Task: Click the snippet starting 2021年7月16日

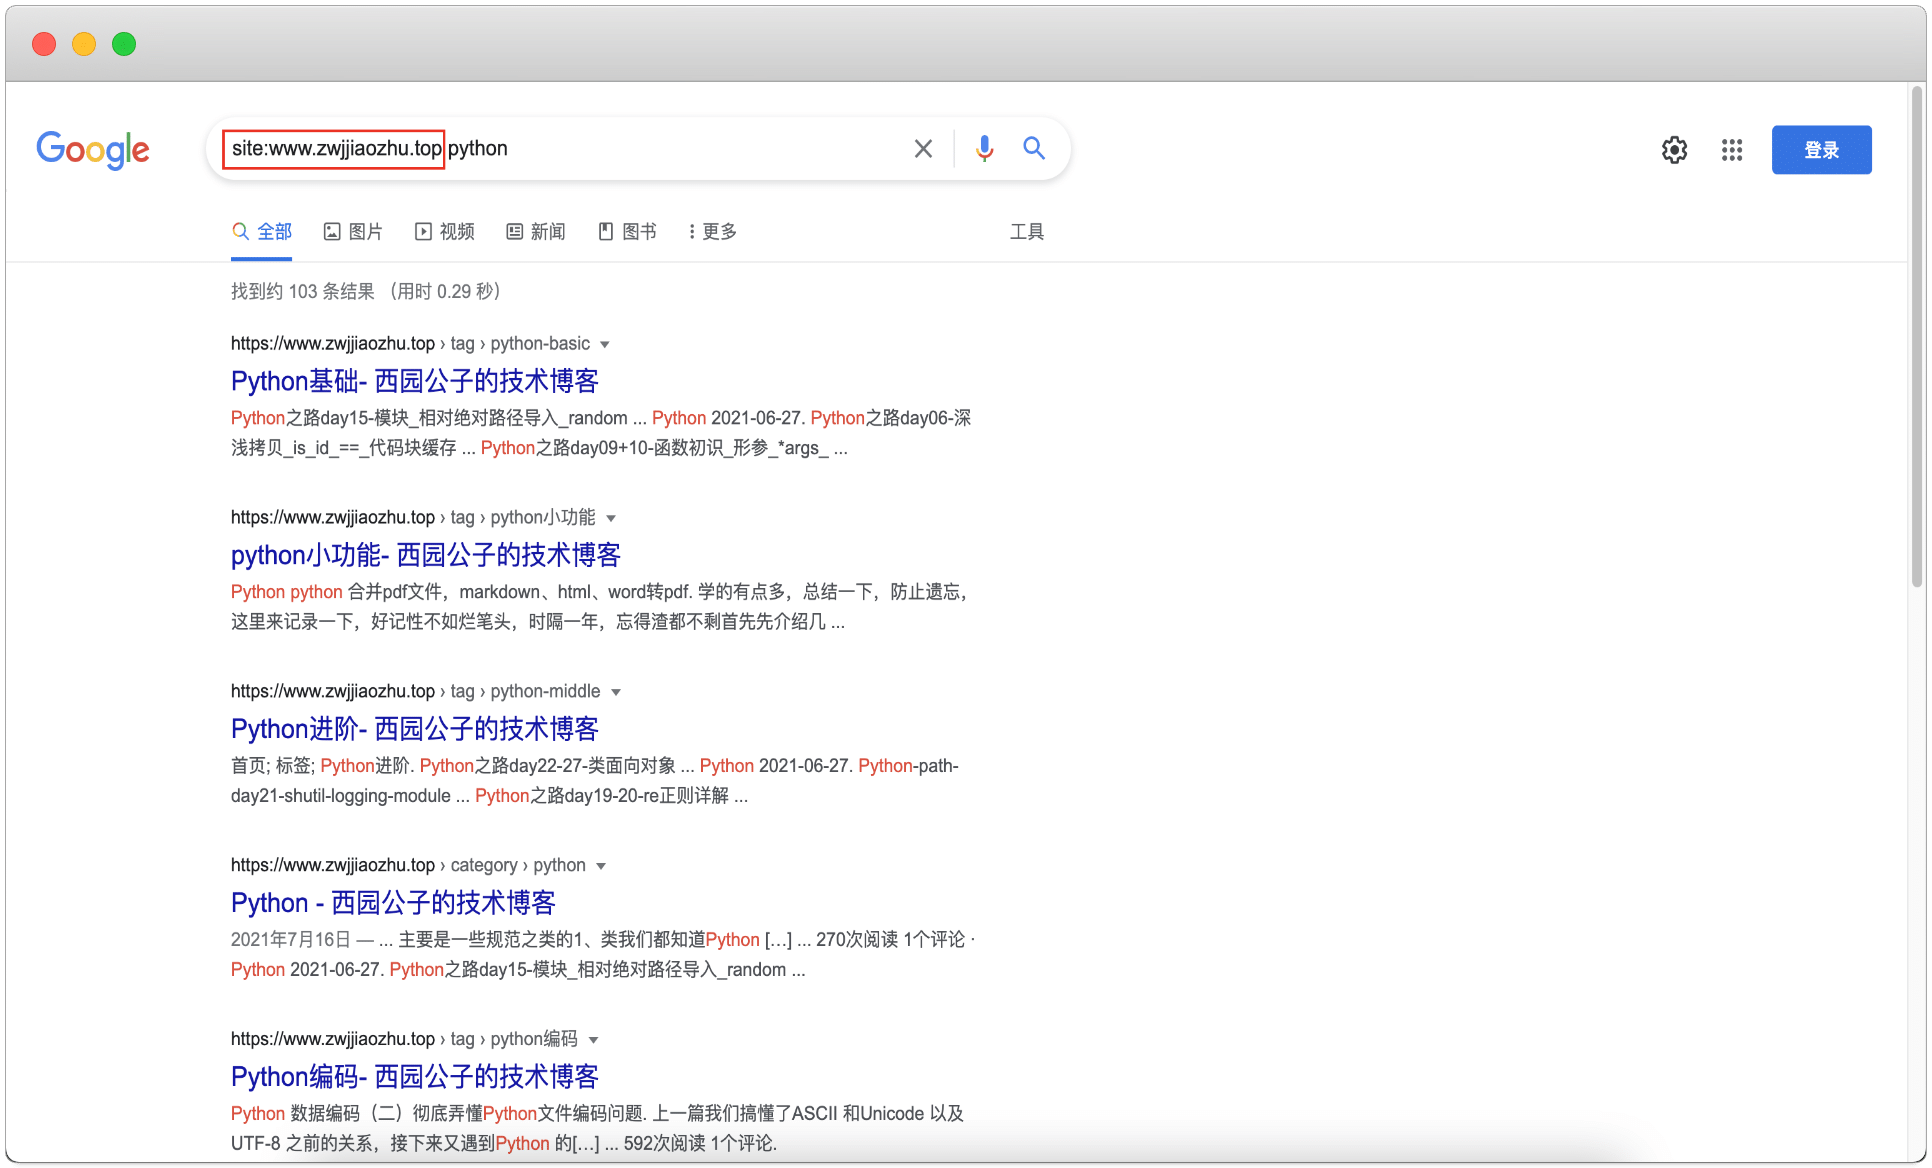Action: click(603, 955)
